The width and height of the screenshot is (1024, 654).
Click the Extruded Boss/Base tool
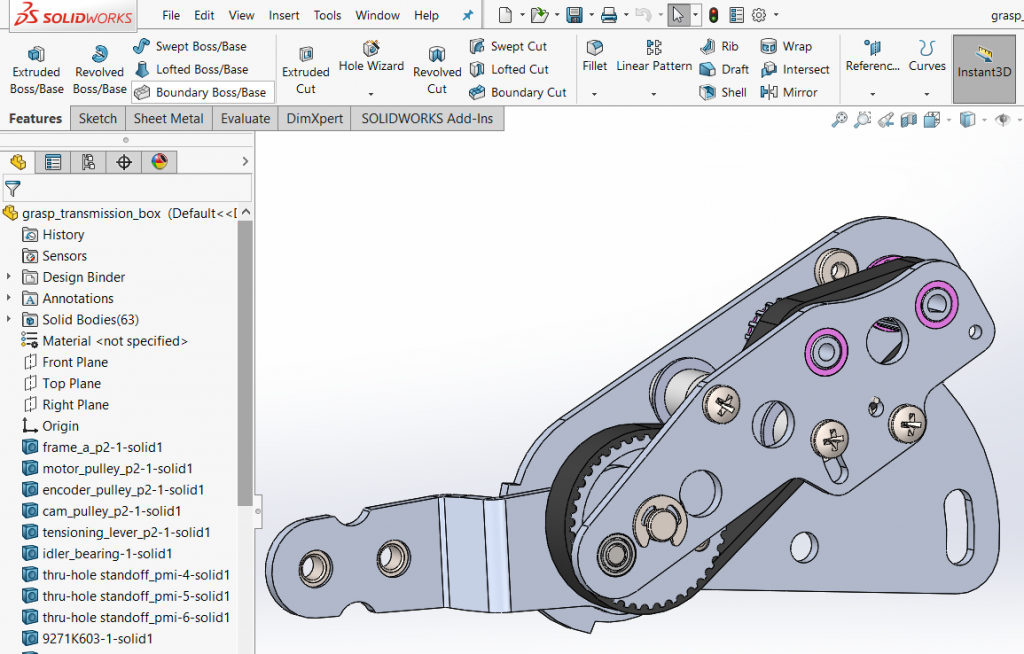pos(36,70)
